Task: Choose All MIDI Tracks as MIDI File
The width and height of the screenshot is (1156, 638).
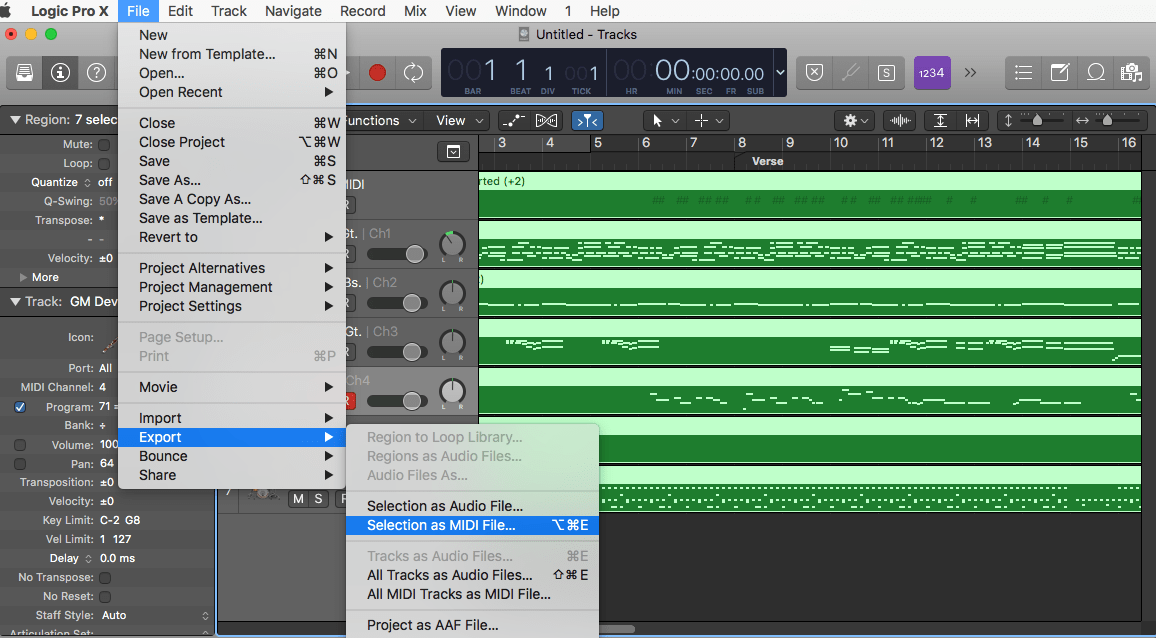Action: click(x=472, y=594)
